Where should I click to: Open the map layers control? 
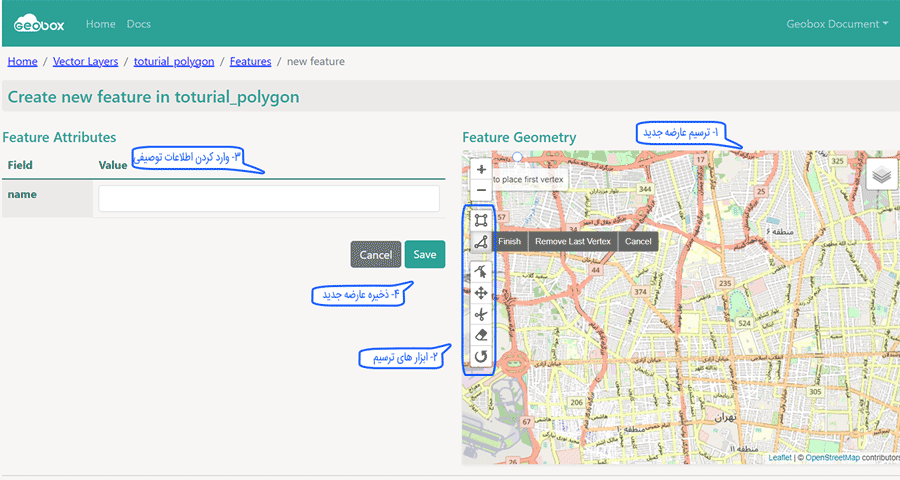coord(881,174)
